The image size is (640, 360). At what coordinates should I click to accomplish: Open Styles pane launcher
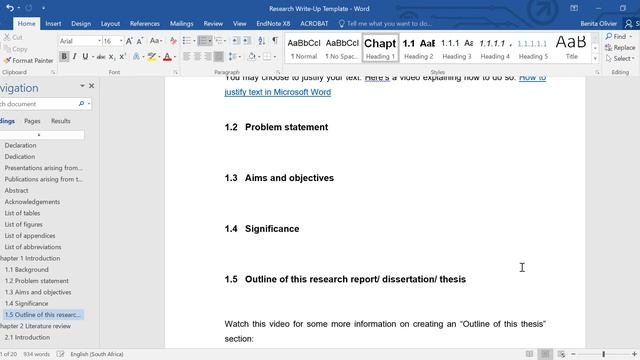[597, 72]
